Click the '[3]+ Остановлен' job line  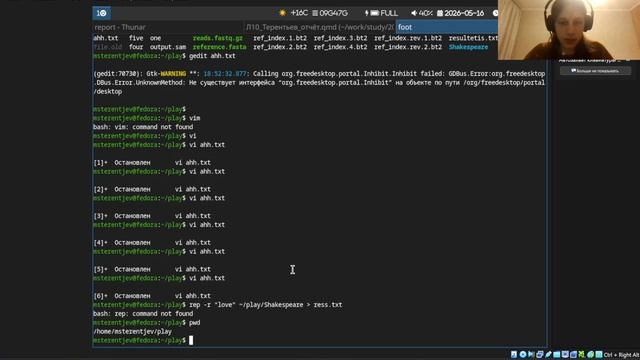152,216
